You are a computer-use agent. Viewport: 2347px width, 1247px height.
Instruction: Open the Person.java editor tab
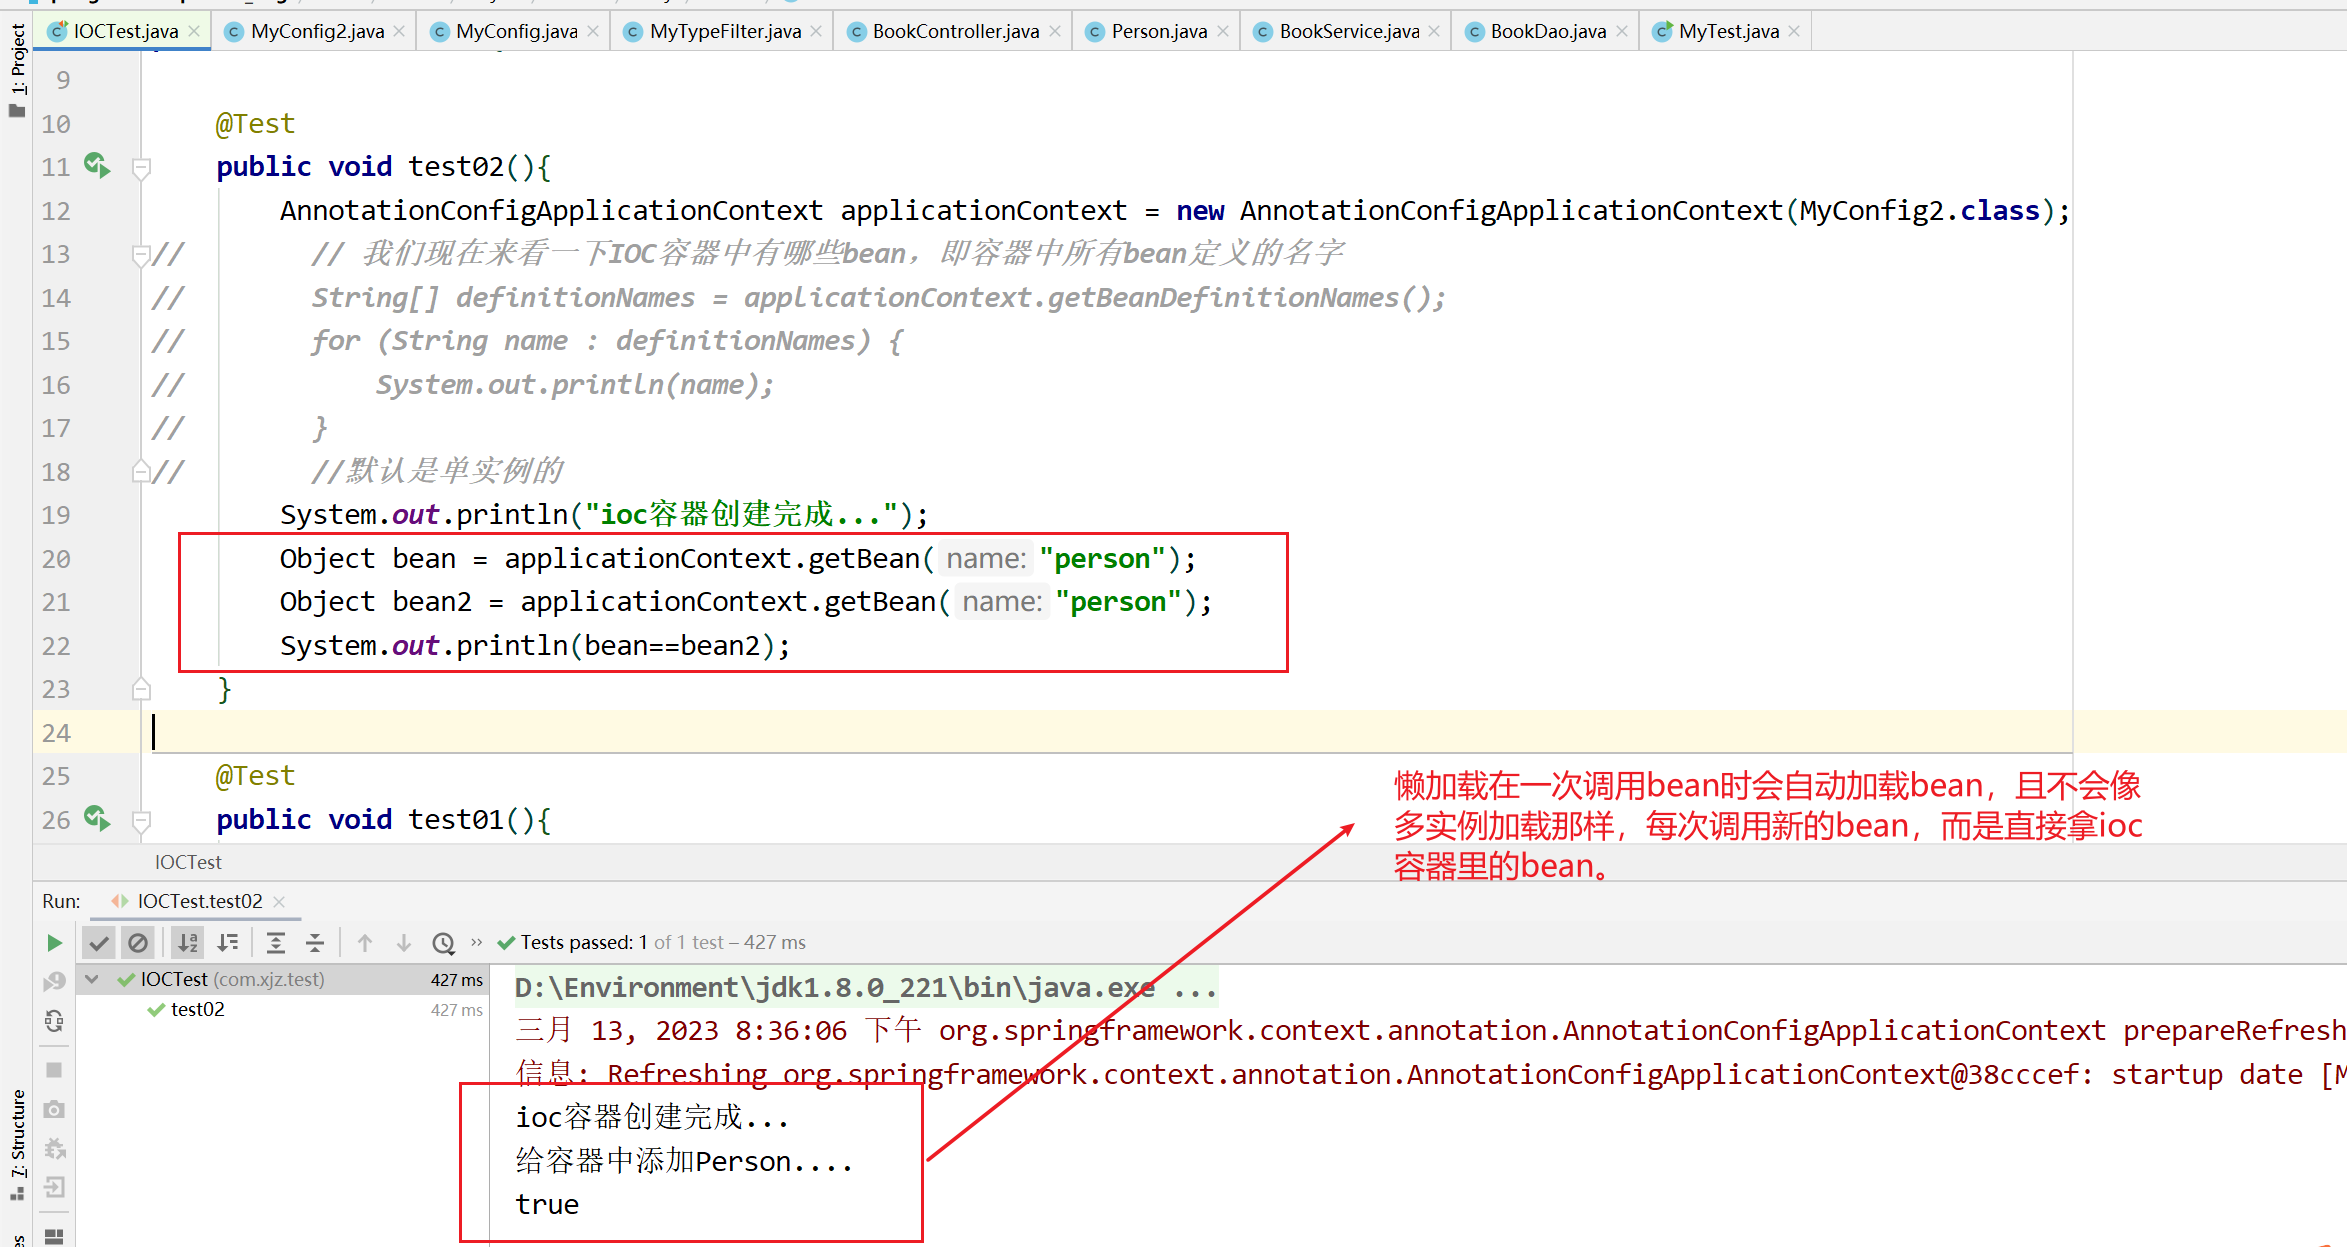(x=1158, y=31)
